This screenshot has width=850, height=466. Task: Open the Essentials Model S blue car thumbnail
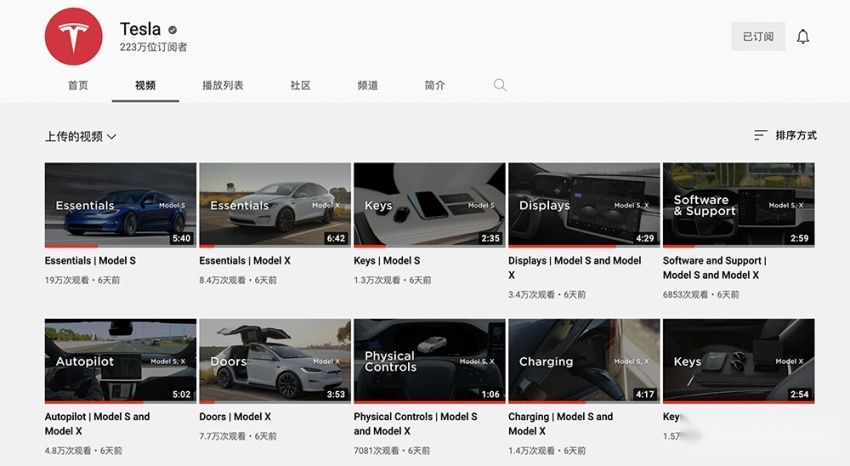(120, 205)
